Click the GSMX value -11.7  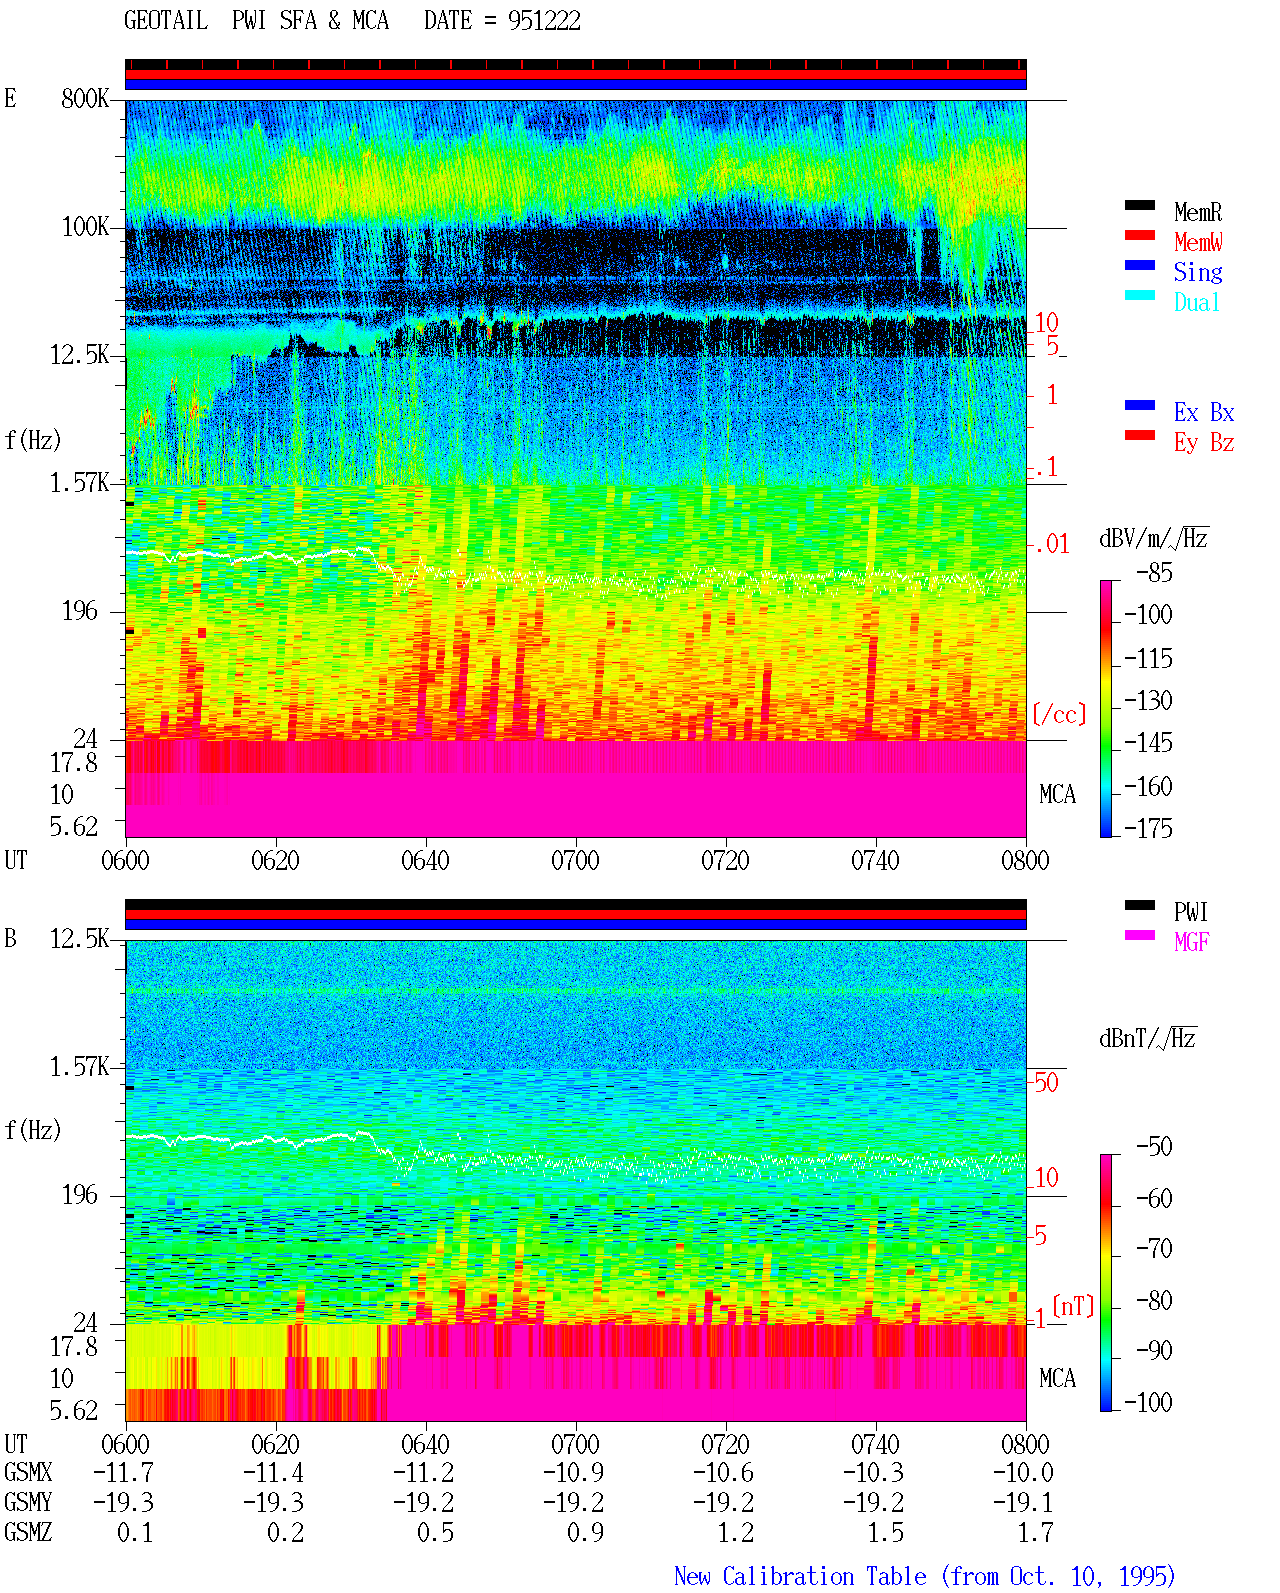[124, 1472]
